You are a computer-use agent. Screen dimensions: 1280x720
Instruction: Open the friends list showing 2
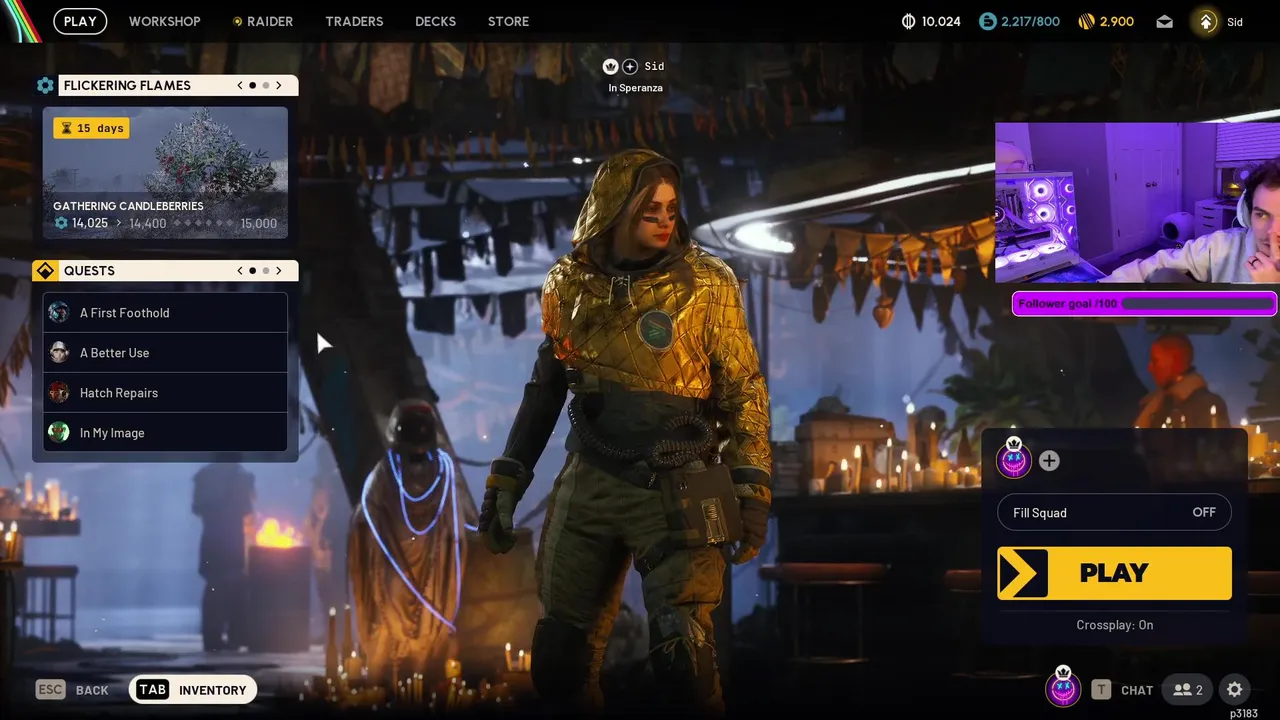point(1188,690)
